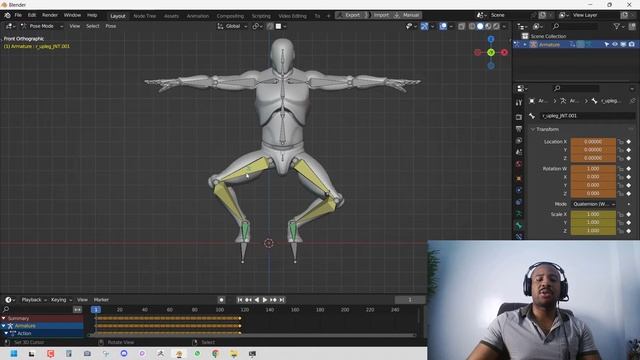Click the properties editor search field
Image resolution: width=640 pixels, height=360 pixels.
576,88
